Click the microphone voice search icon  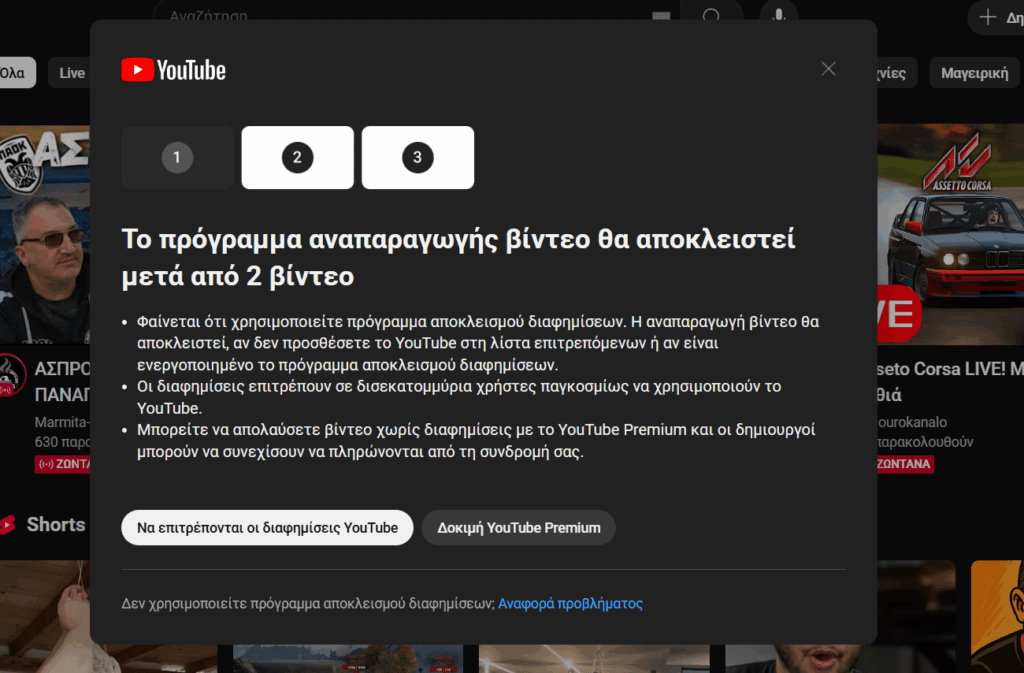point(778,14)
